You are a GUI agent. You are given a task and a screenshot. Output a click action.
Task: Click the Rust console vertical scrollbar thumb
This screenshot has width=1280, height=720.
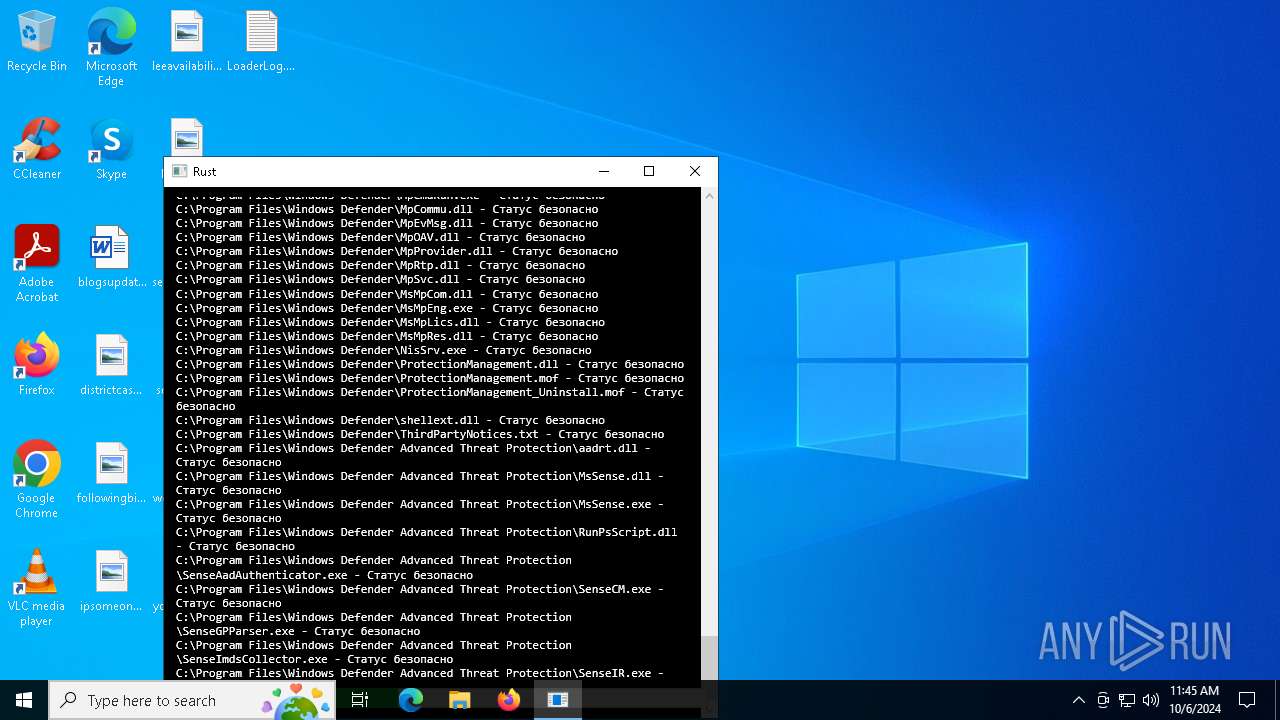709,658
